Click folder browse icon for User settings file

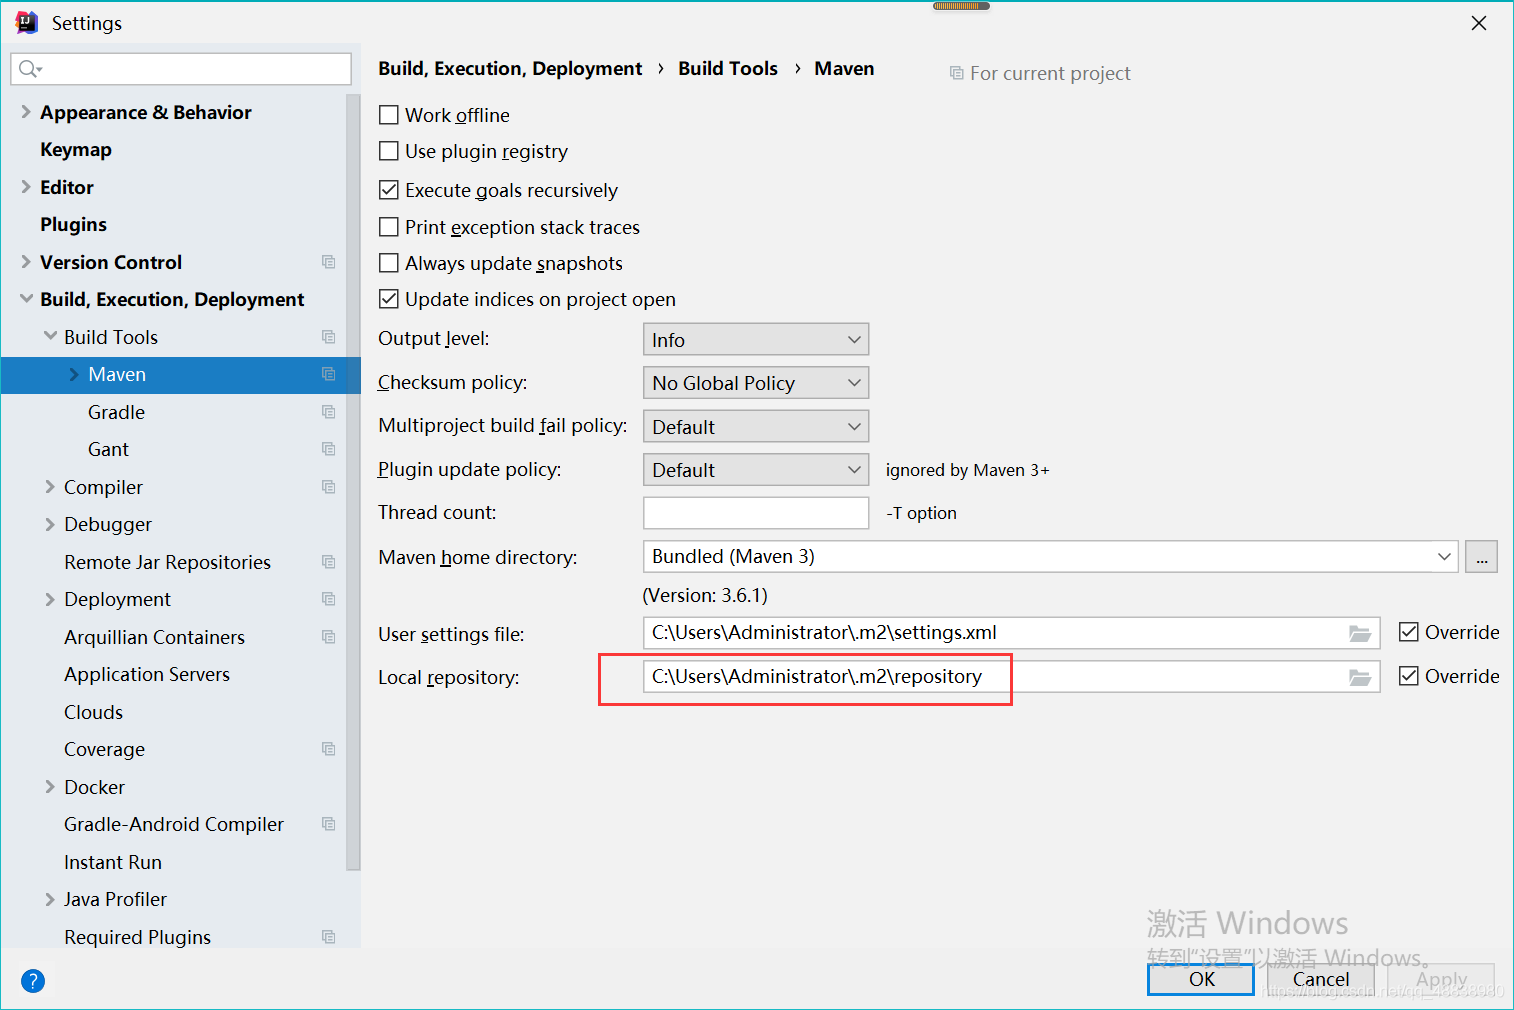tap(1359, 633)
